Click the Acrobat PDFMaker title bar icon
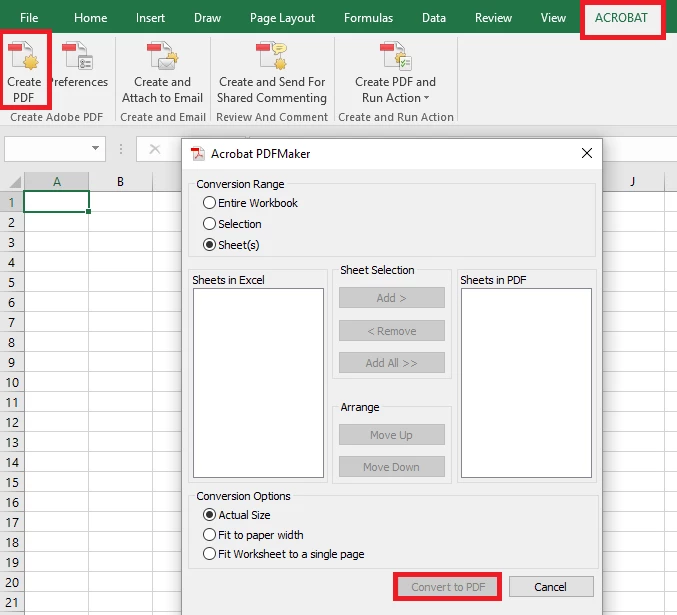Screen dimensions: 677x615 coord(198,153)
